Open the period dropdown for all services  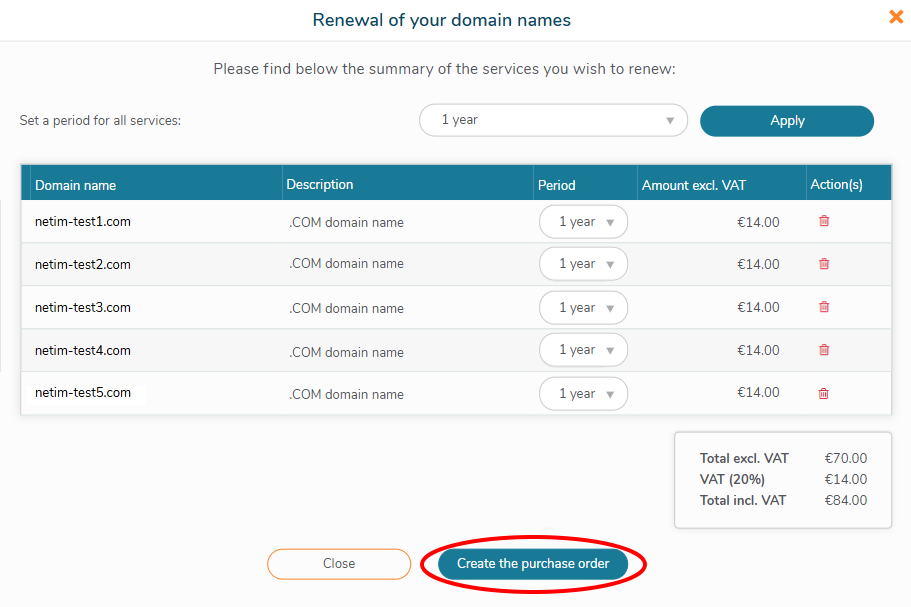pyautogui.click(x=553, y=120)
